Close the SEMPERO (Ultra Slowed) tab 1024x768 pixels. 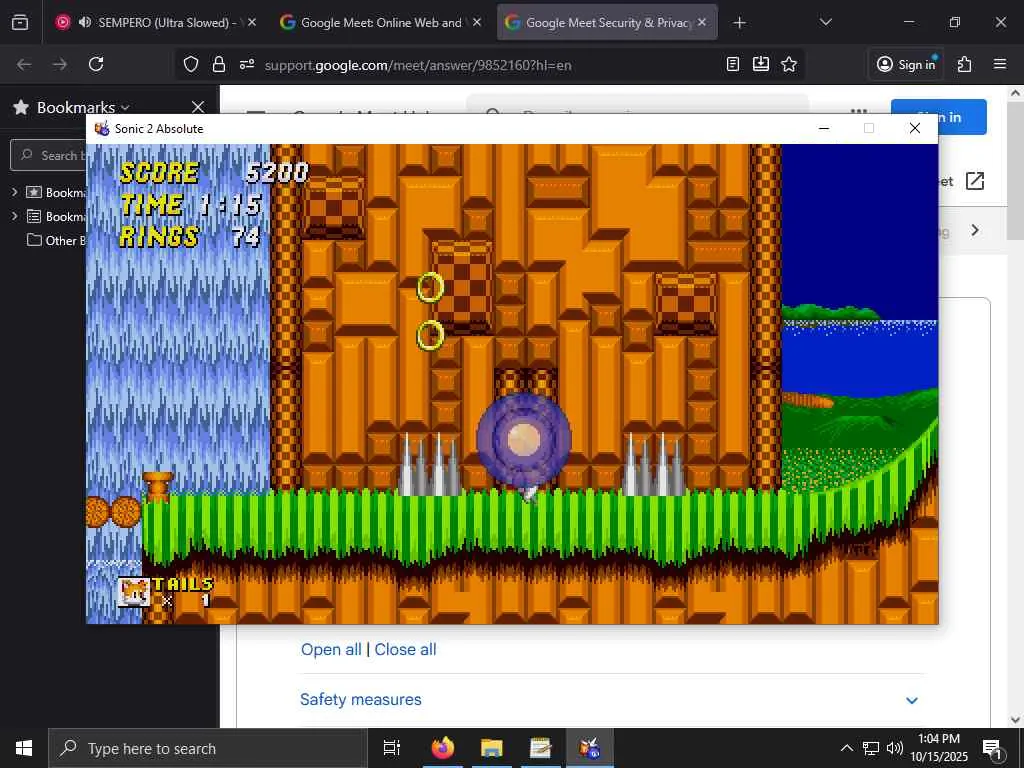(252, 22)
